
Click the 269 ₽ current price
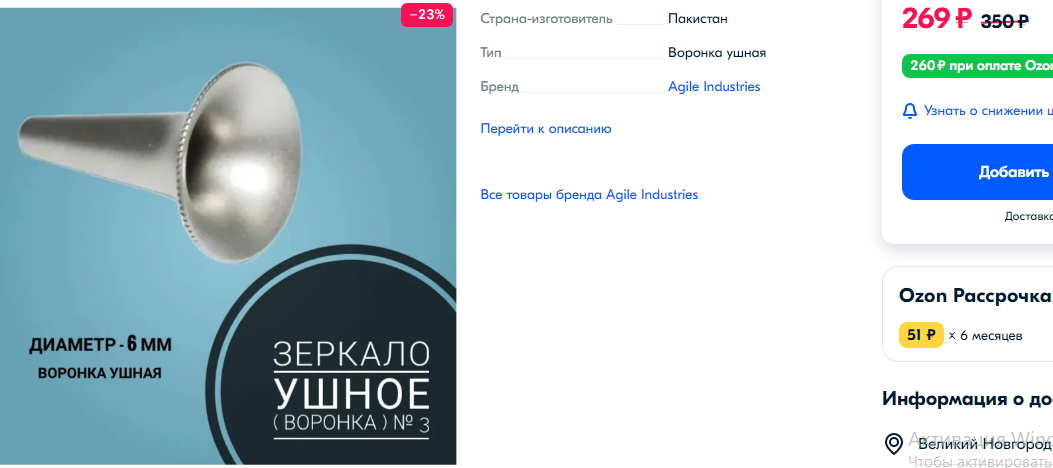tap(936, 18)
